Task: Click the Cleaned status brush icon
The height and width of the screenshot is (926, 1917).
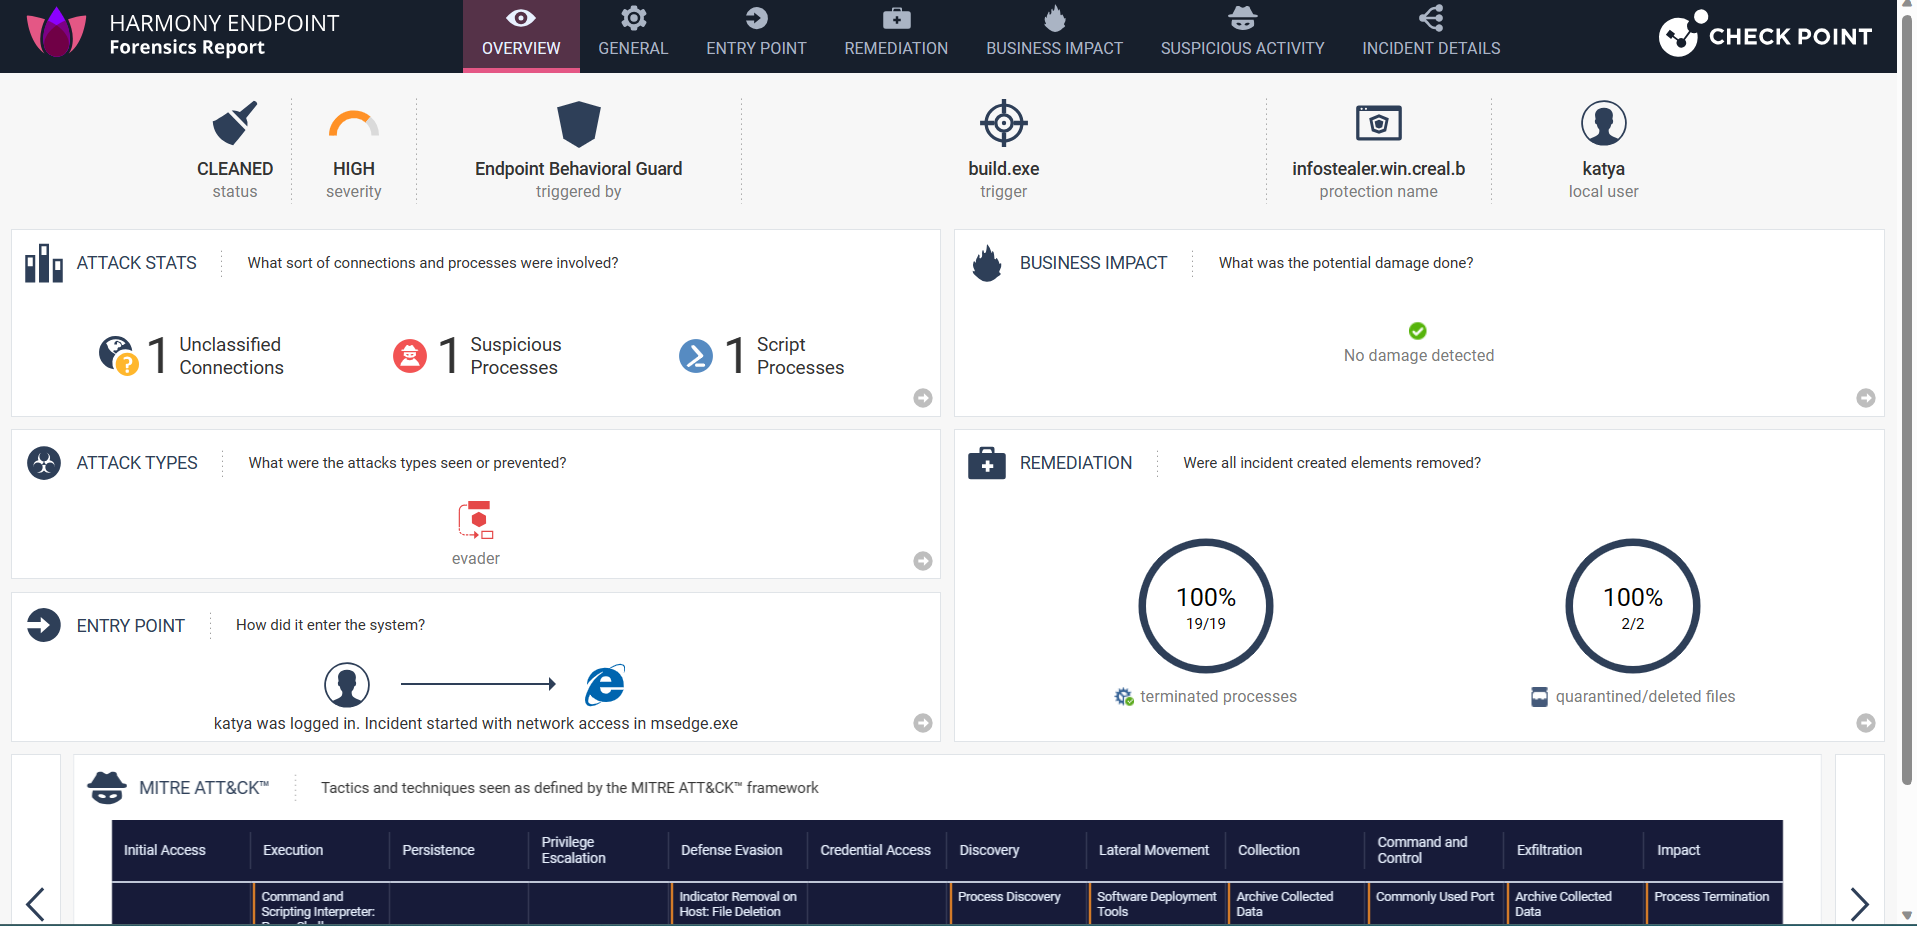Action: click(x=235, y=123)
